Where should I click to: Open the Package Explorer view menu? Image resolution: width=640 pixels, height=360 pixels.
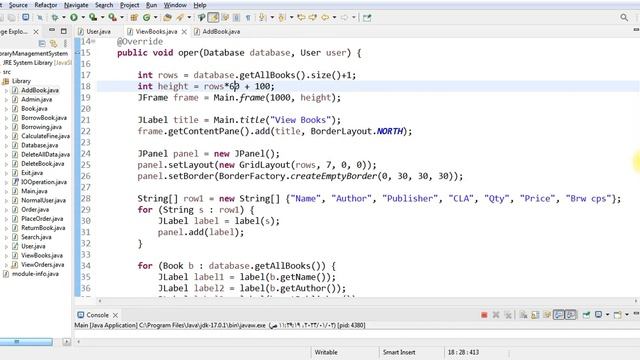click(65, 43)
